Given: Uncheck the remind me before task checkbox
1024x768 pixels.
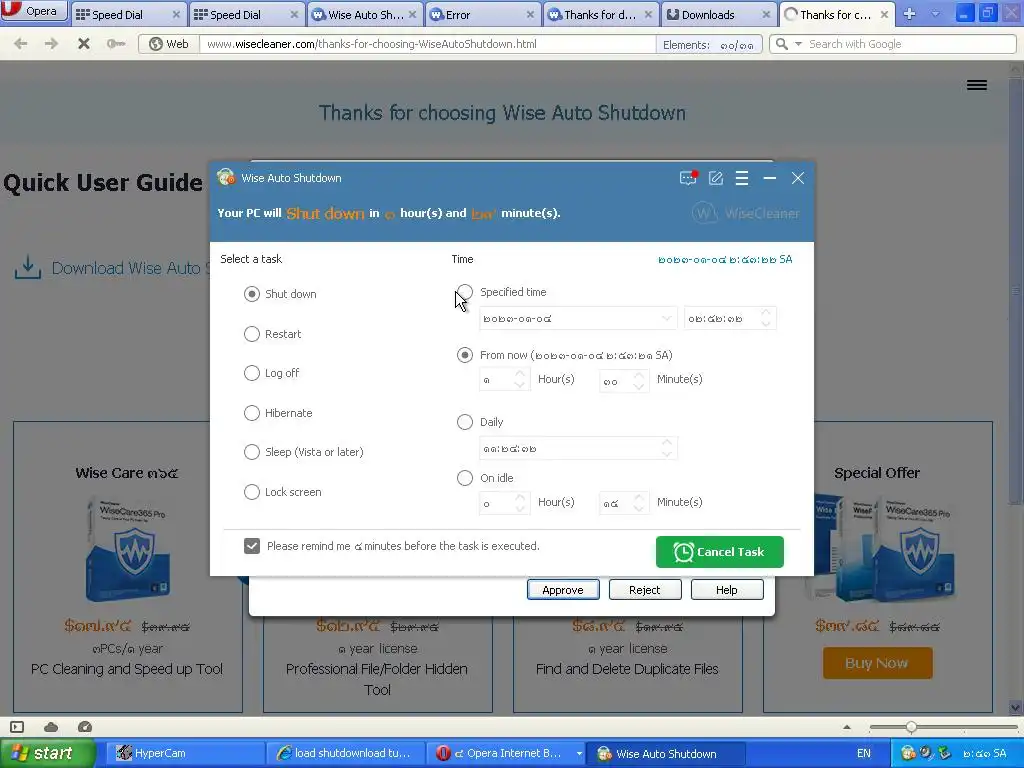Looking at the screenshot, I should pos(252,546).
